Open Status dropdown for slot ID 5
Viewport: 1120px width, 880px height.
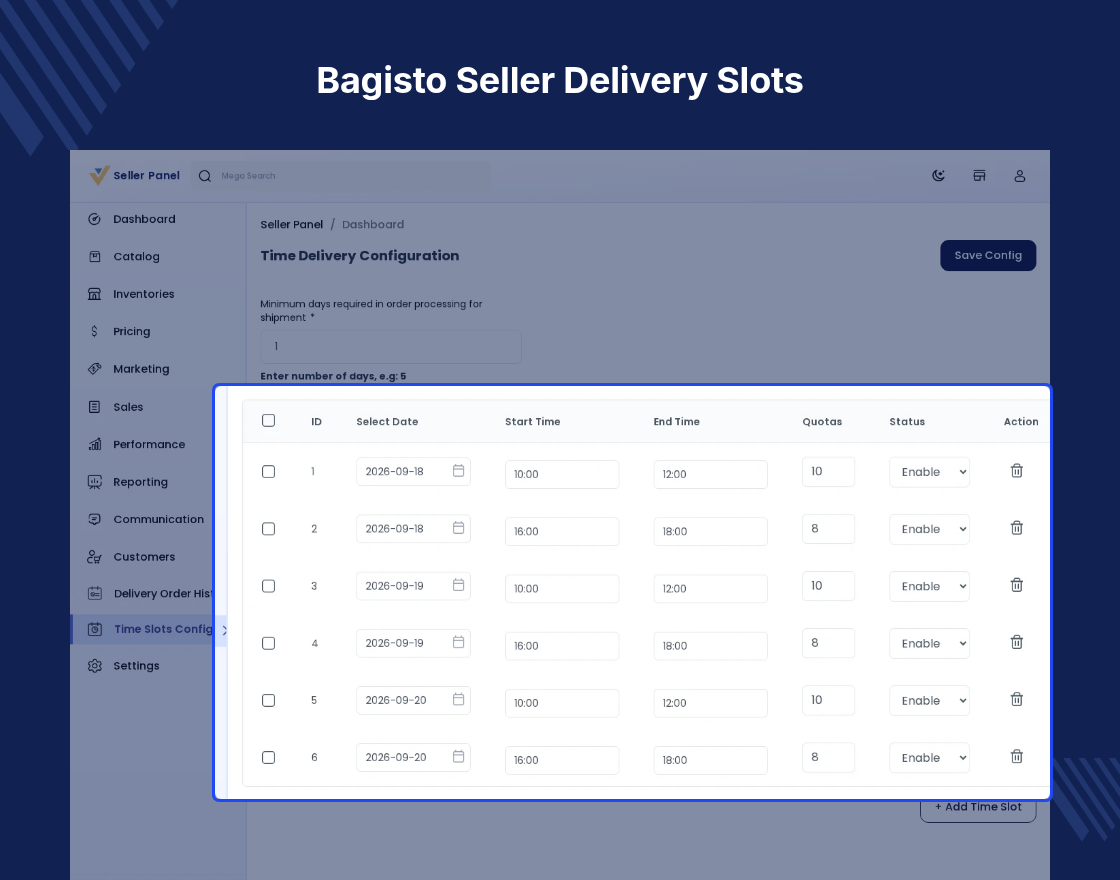929,701
